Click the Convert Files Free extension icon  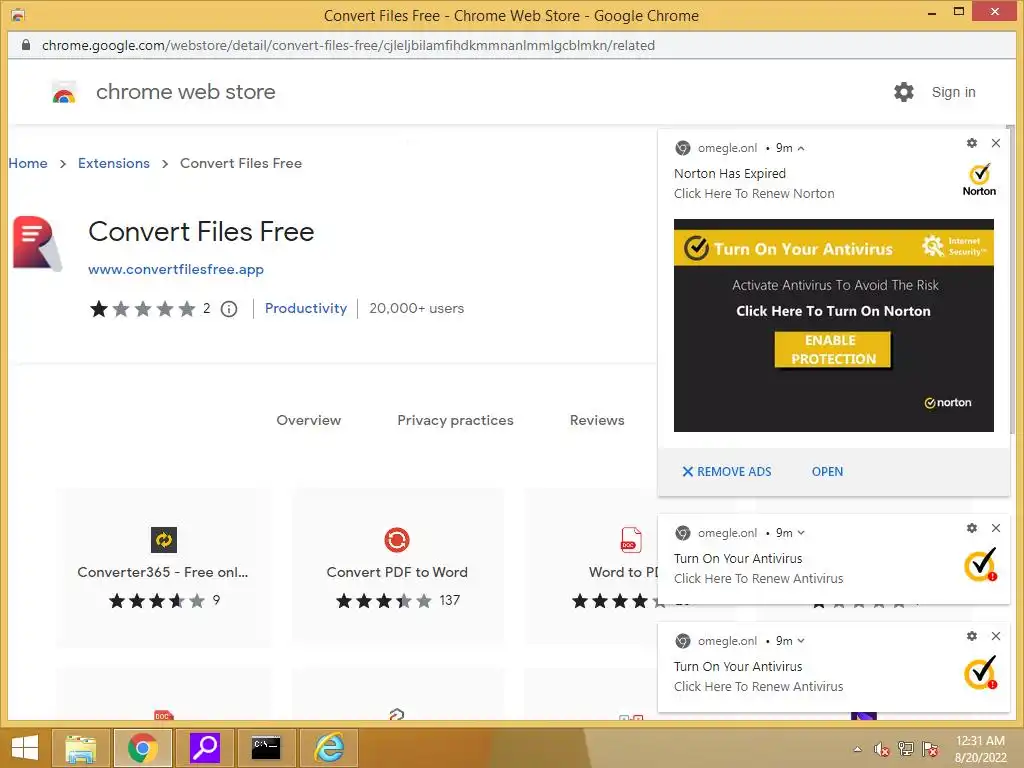click(x=37, y=243)
